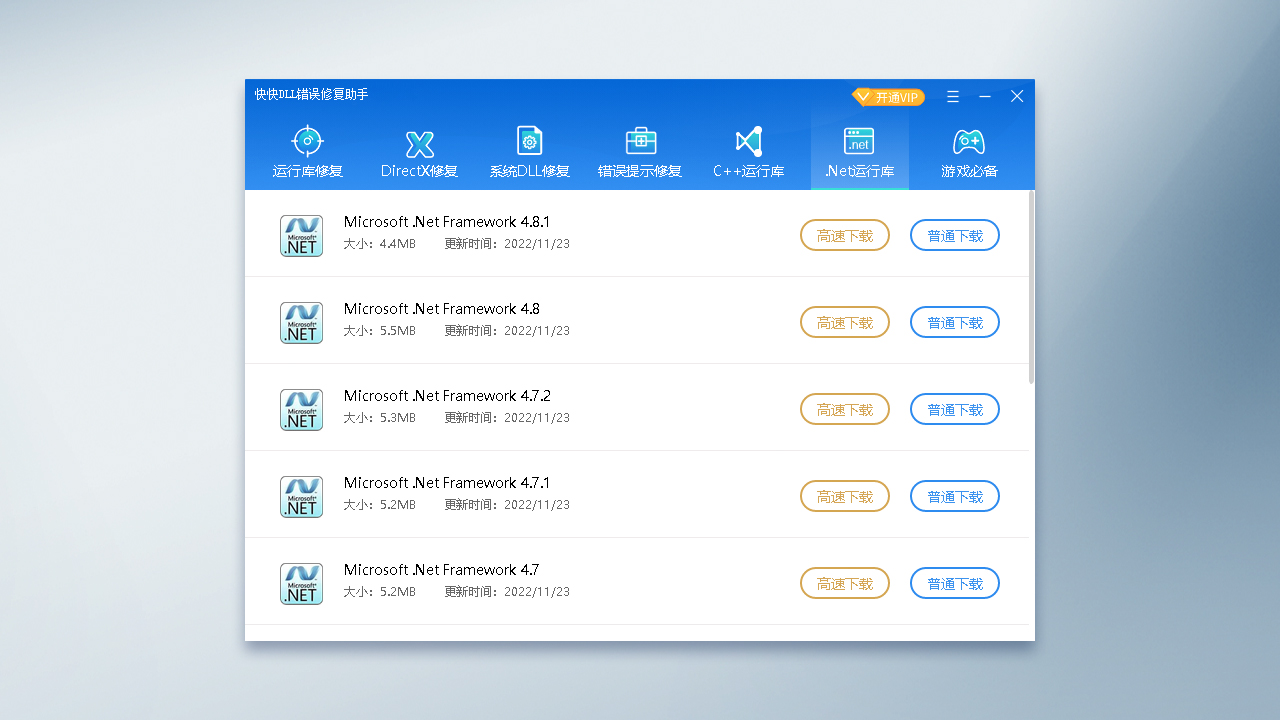Switch to the DirectX修复 section
The width and height of the screenshot is (1280, 720).
tap(419, 152)
